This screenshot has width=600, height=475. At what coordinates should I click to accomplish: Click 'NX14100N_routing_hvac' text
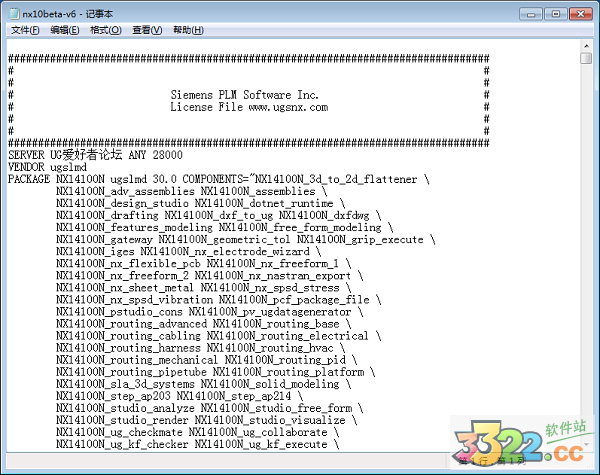tap(270, 348)
